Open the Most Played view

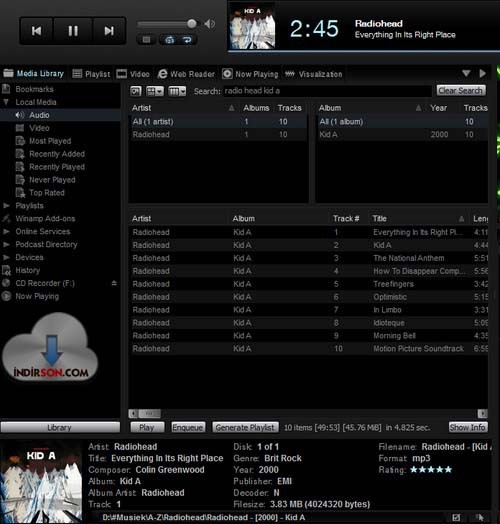[50, 141]
